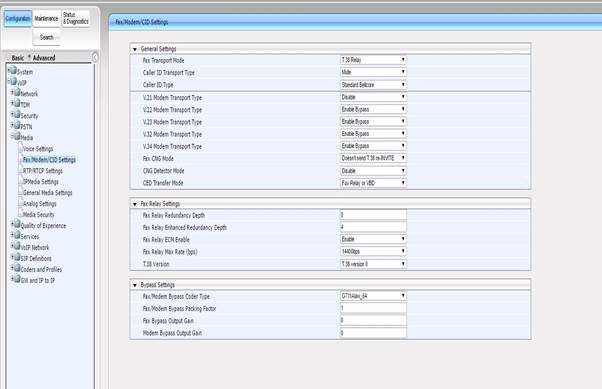This screenshot has width=602, height=389.
Task: Open General Media Settings page
Action: (48, 193)
